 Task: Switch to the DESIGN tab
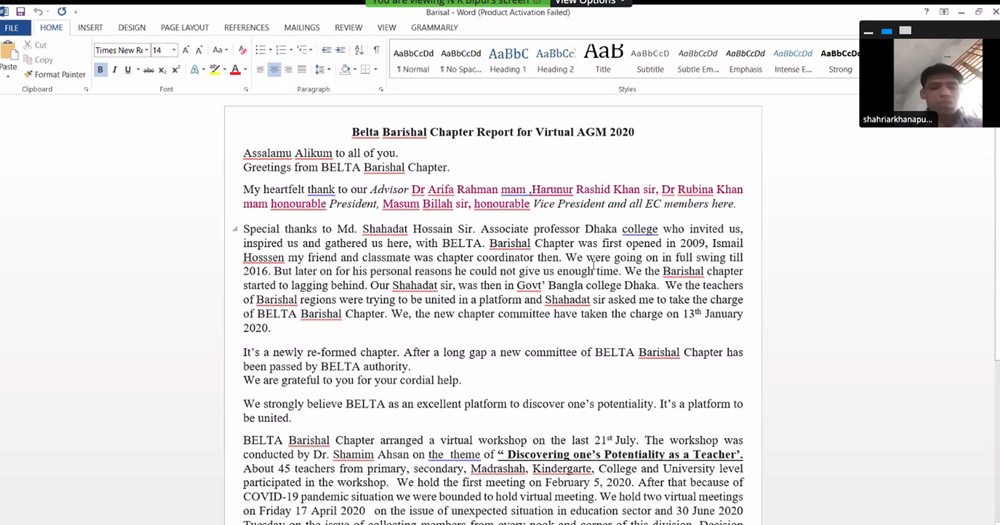pyautogui.click(x=131, y=27)
